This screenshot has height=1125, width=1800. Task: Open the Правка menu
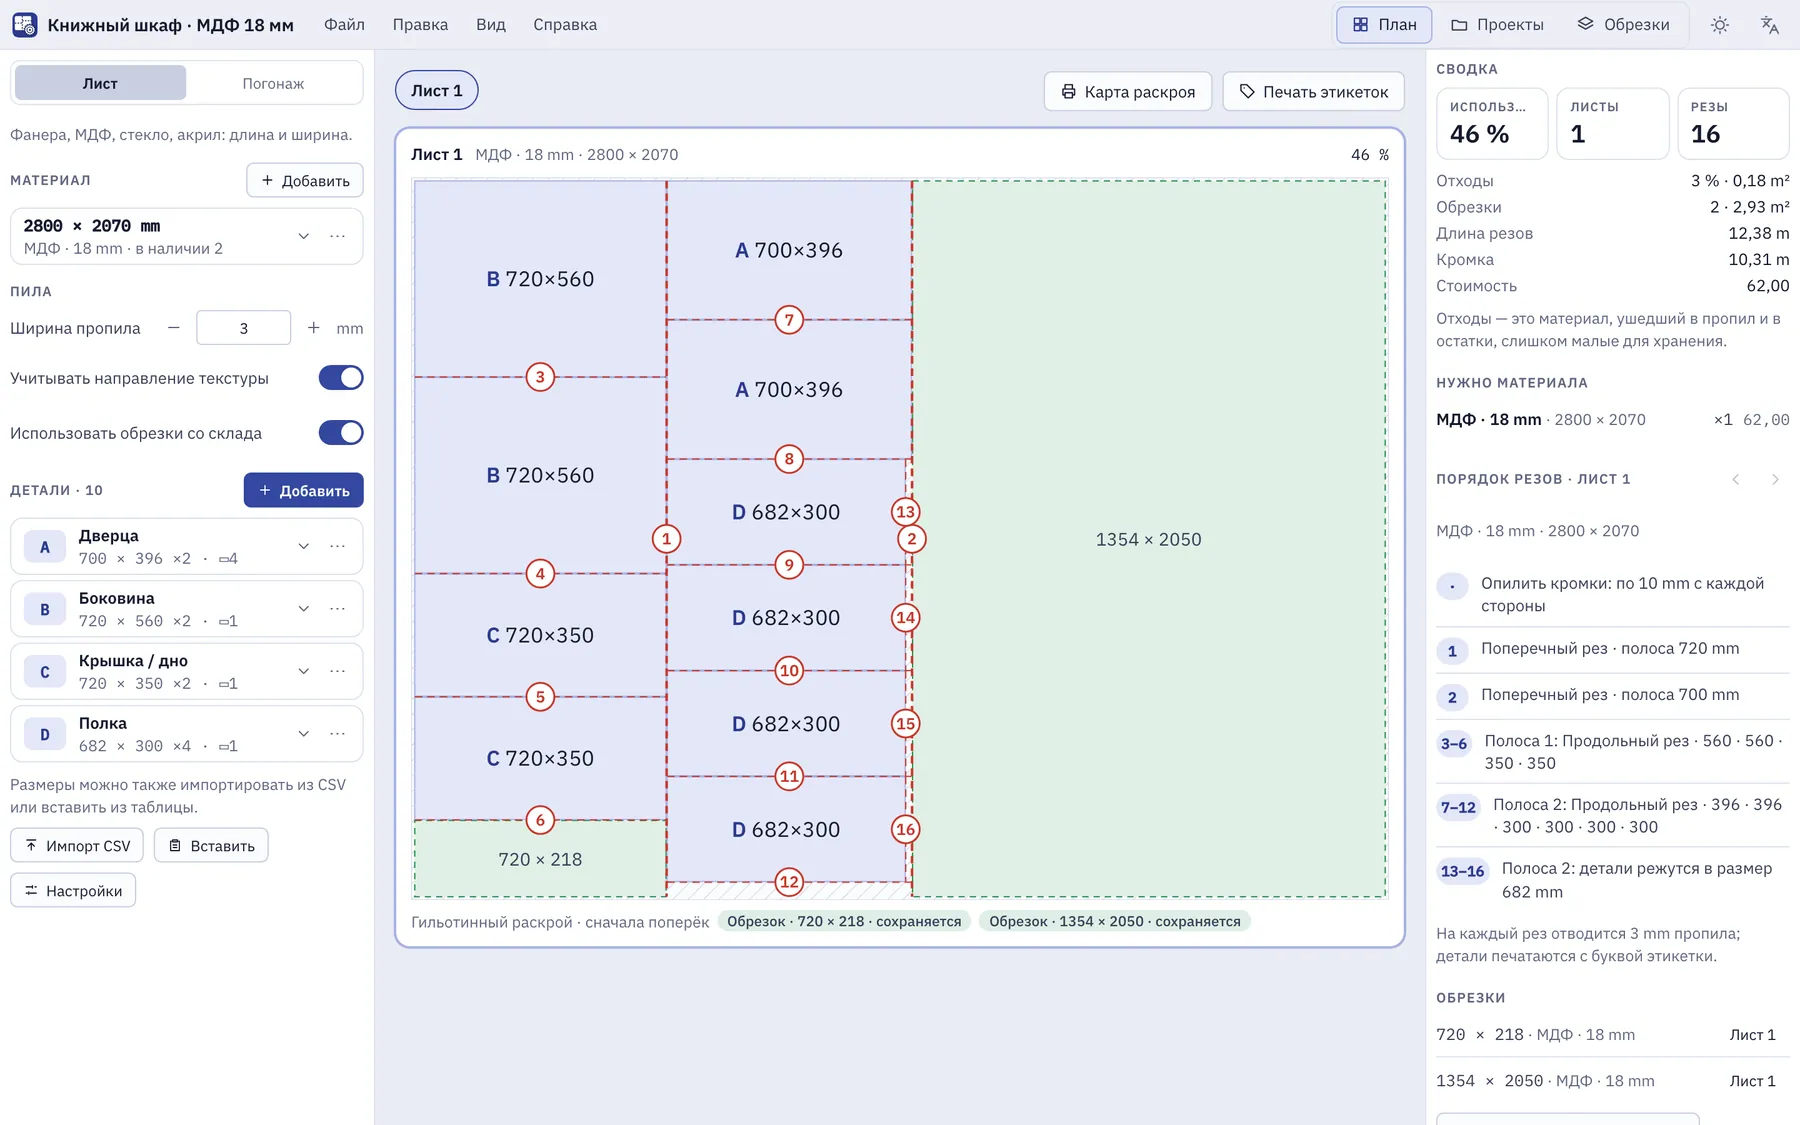420,25
